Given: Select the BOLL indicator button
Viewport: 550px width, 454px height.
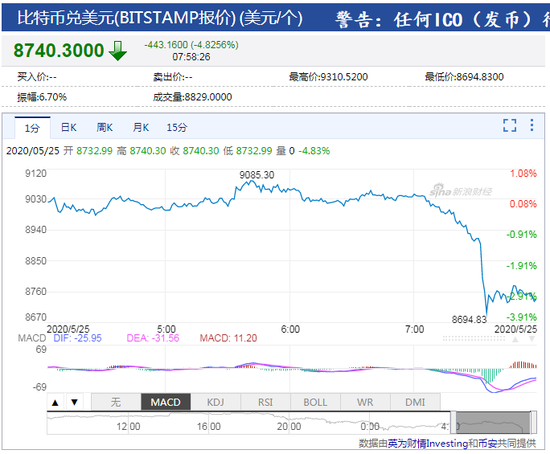Looking at the screenshot, I should coord(315,402).
